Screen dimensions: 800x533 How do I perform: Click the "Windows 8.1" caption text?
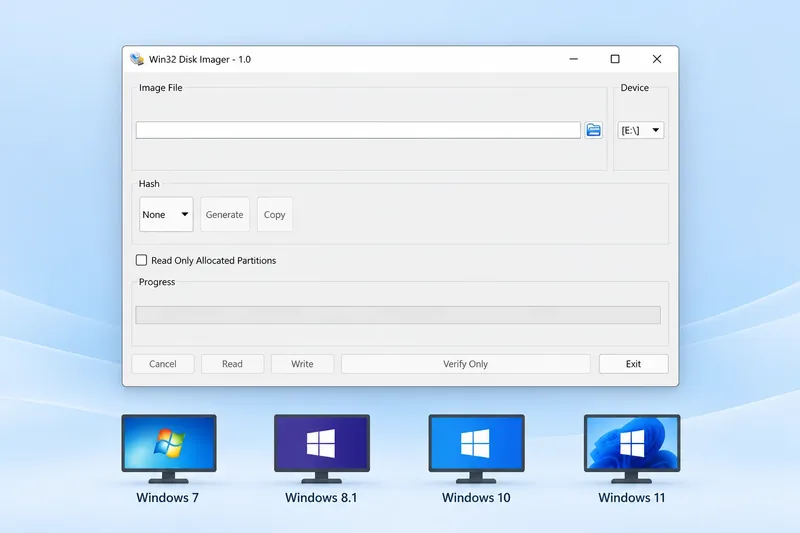click(x=321, y=497)
